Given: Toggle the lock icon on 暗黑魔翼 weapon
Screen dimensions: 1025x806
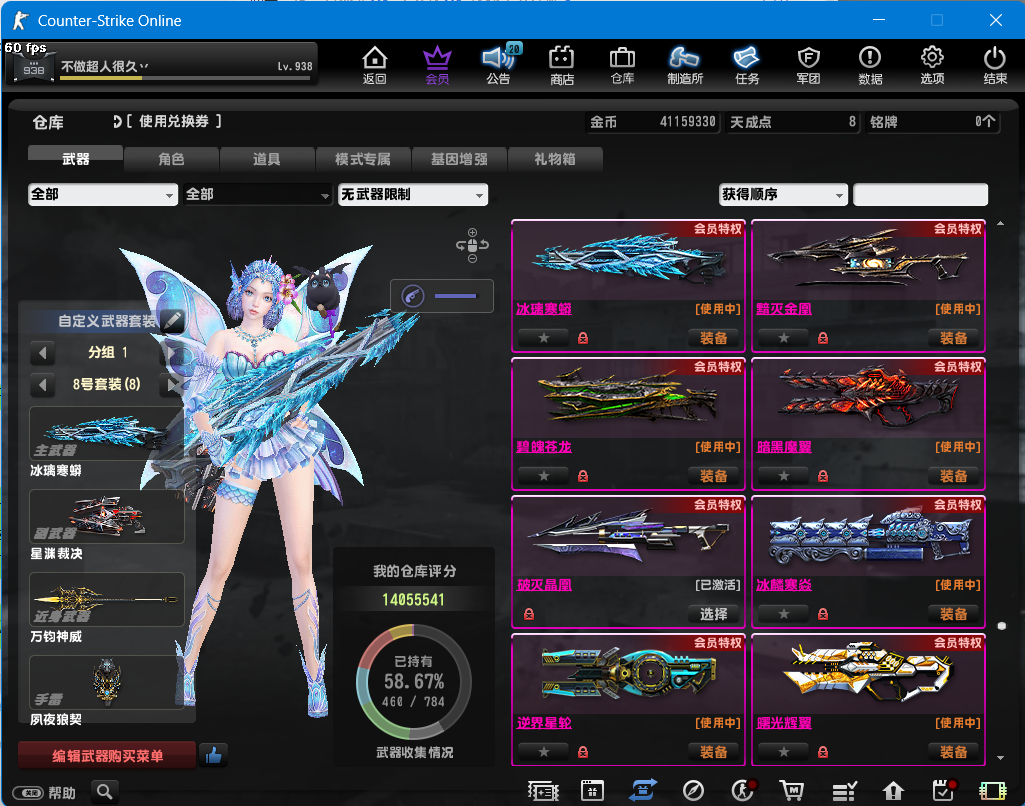Looking at the screenshot, I should 823,476.
